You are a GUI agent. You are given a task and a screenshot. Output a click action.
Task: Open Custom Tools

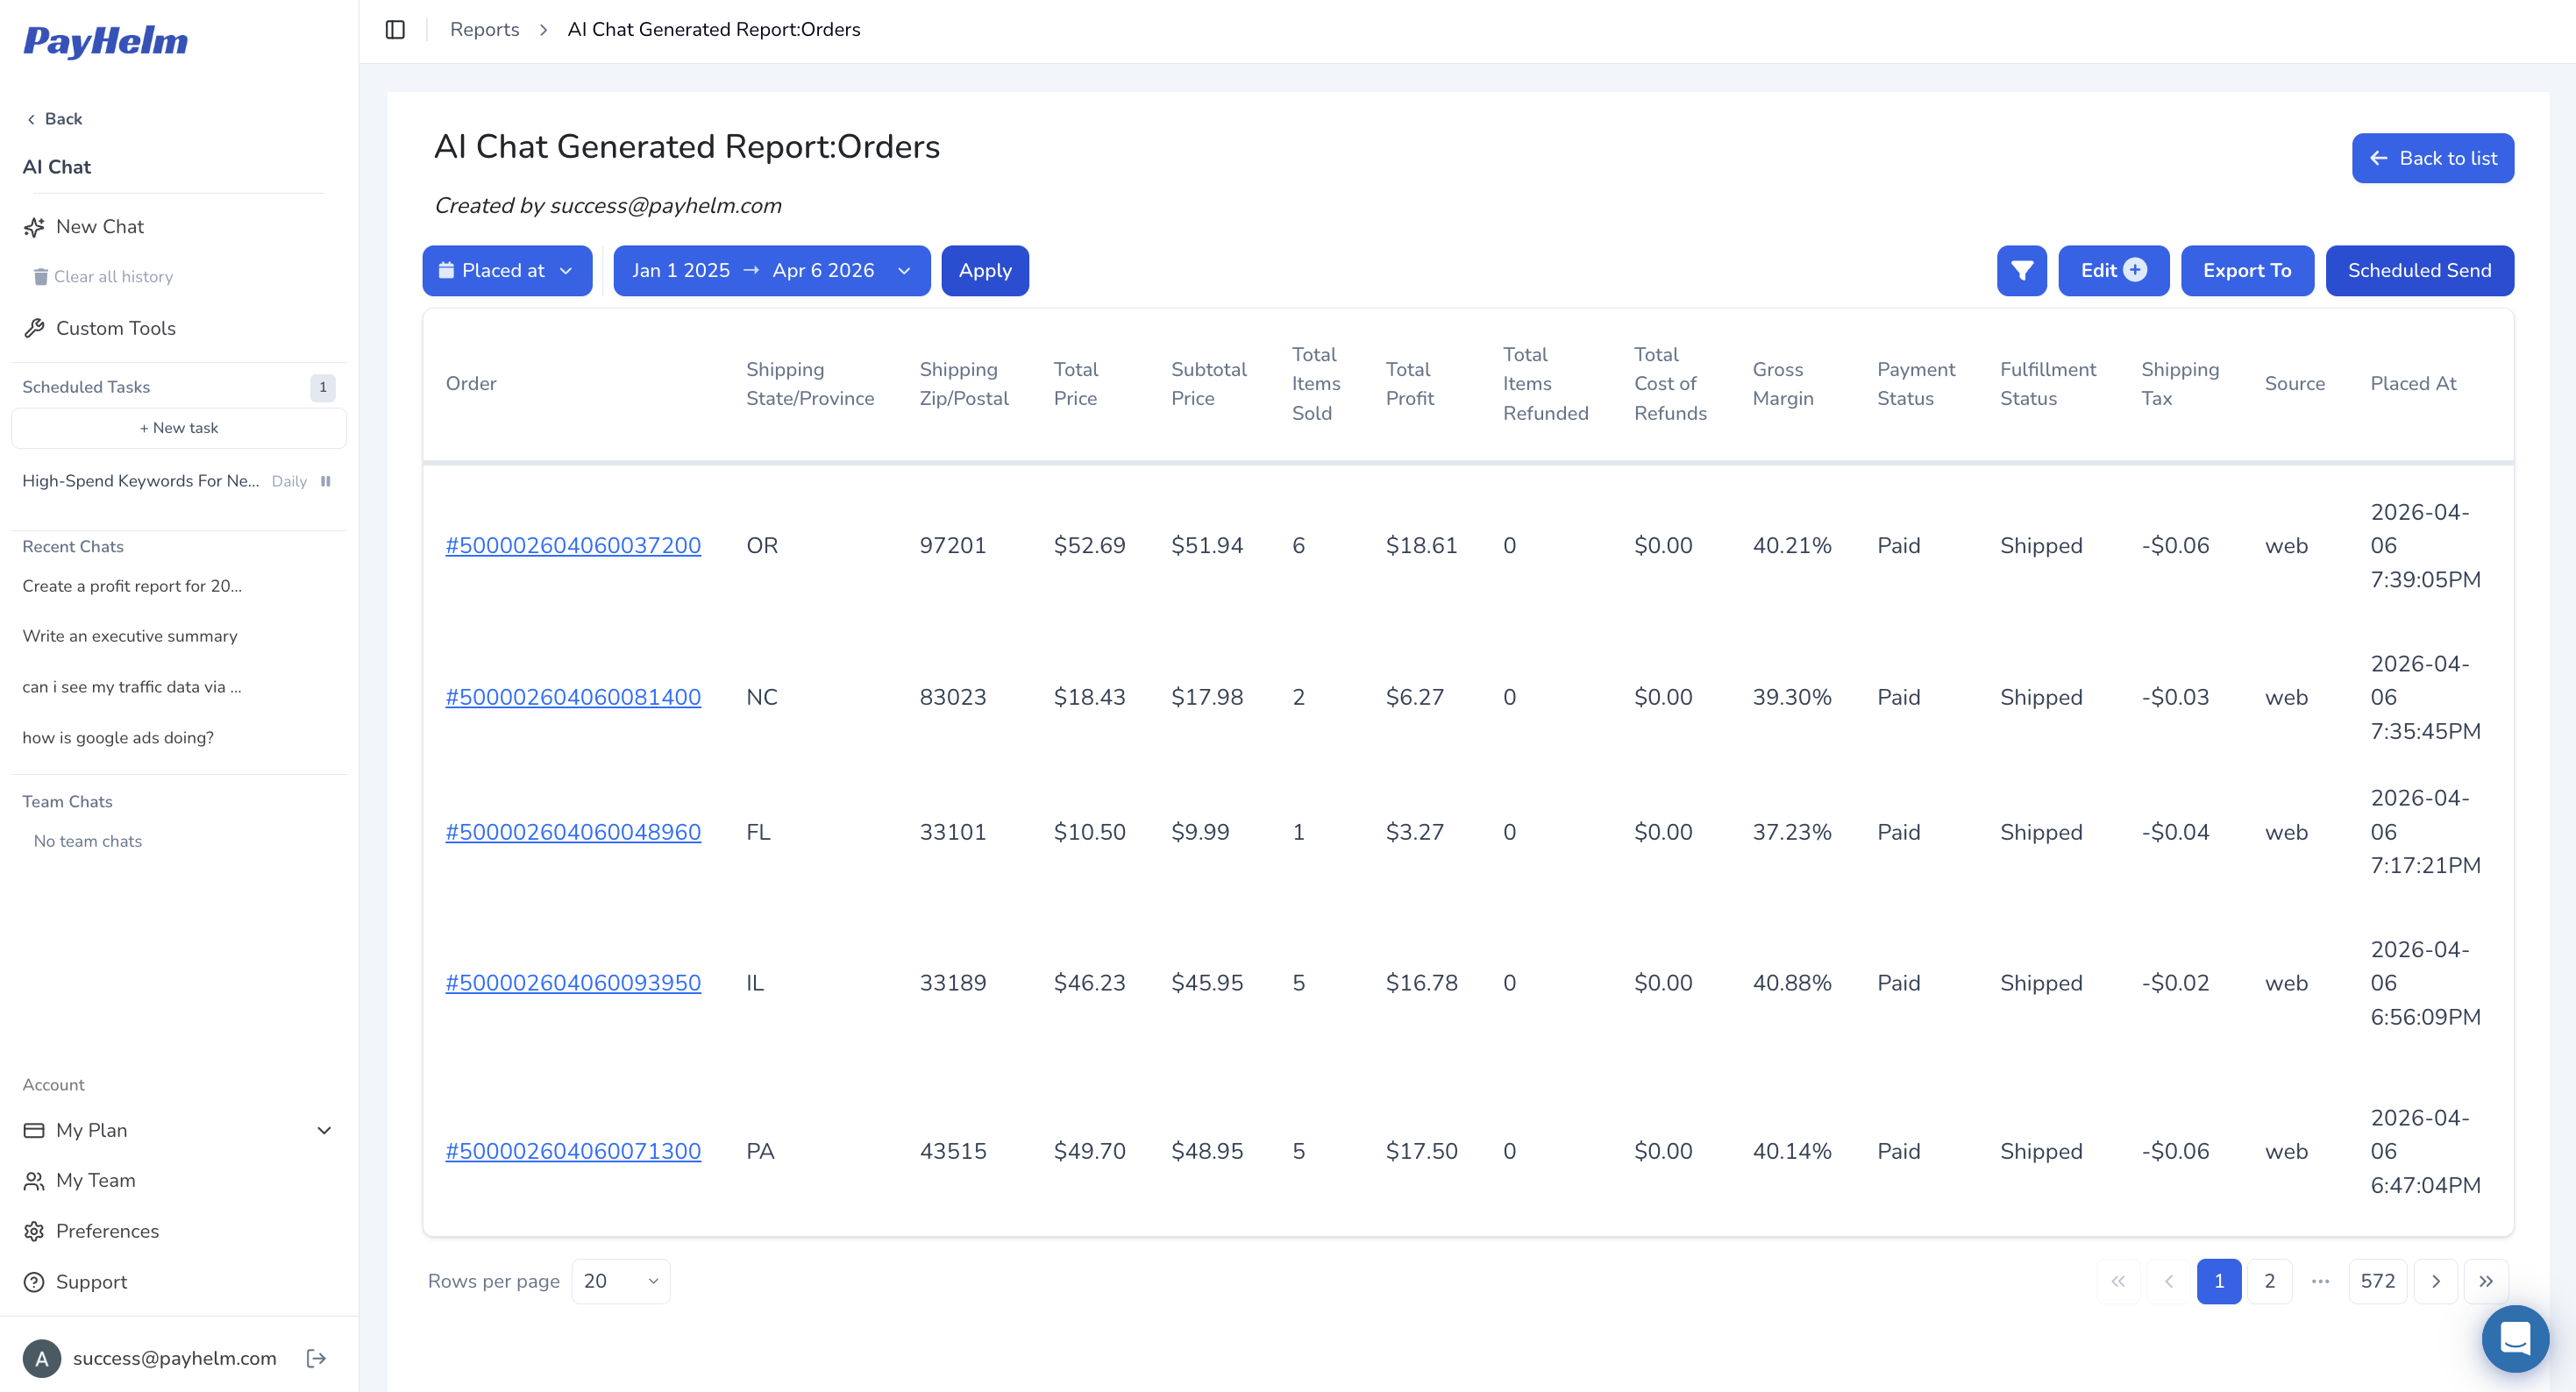[x=100, y=328]
